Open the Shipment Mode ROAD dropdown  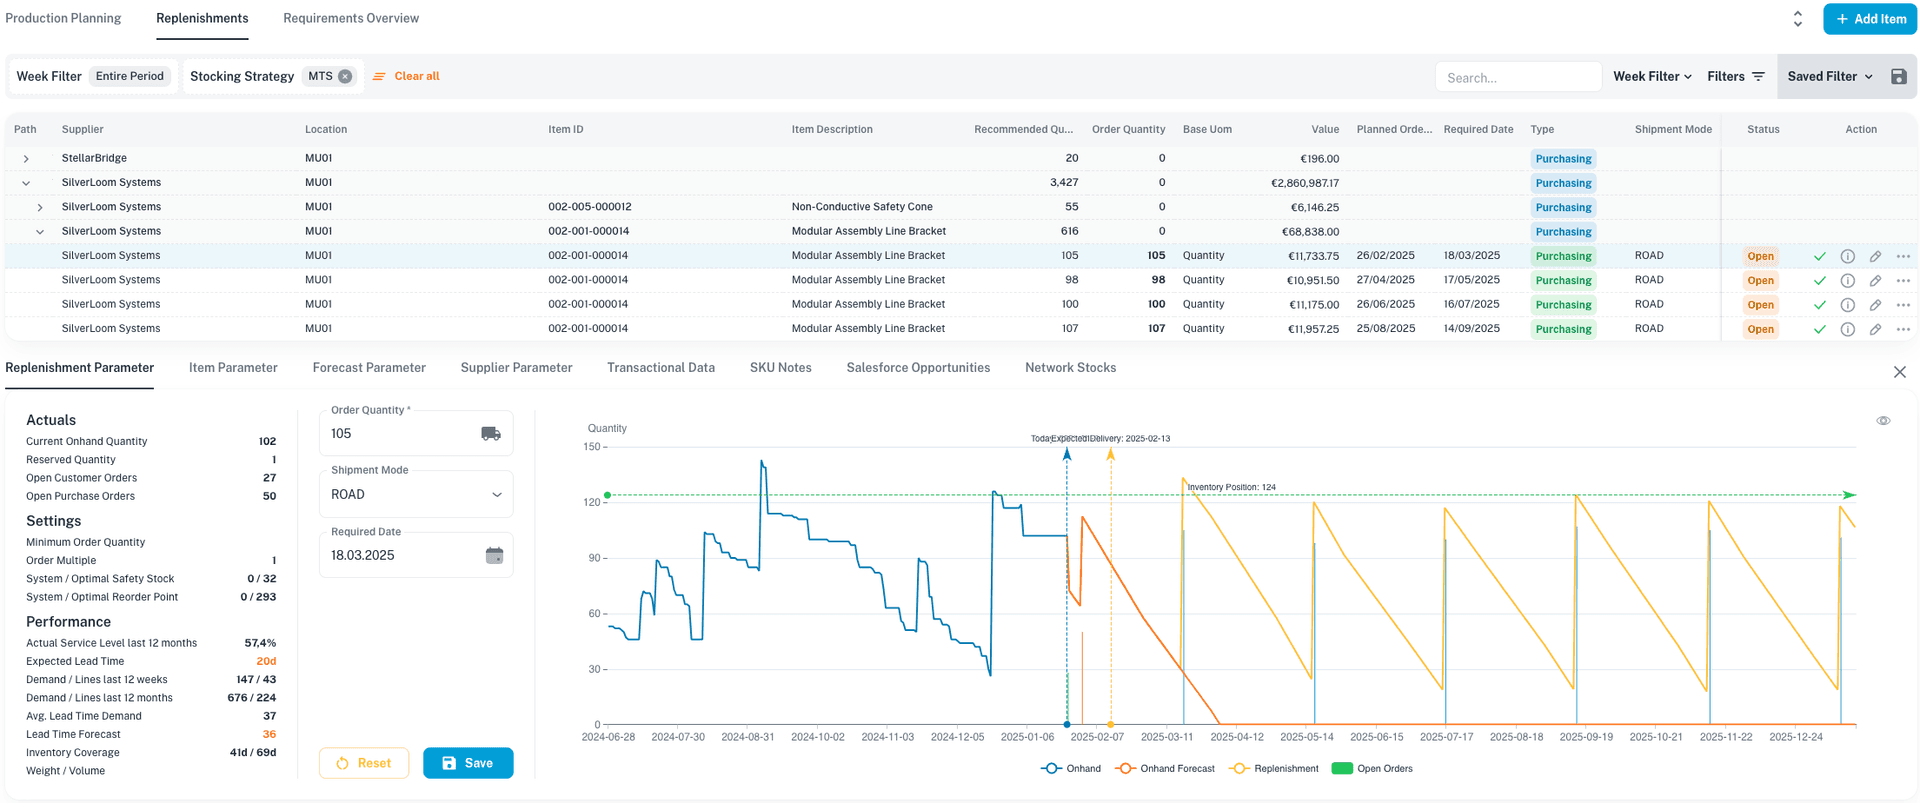[x=416, y=495]
